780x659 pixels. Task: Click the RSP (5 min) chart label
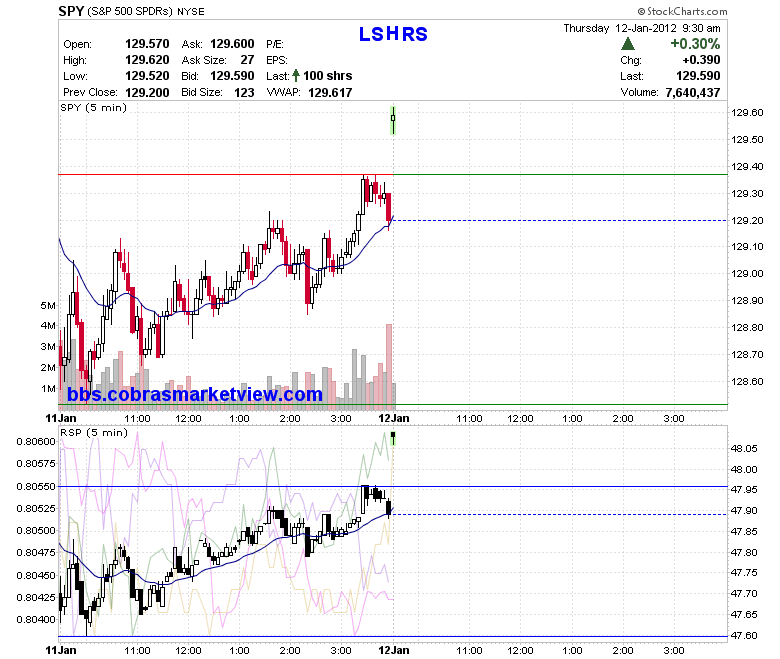[x=94, y=433]
